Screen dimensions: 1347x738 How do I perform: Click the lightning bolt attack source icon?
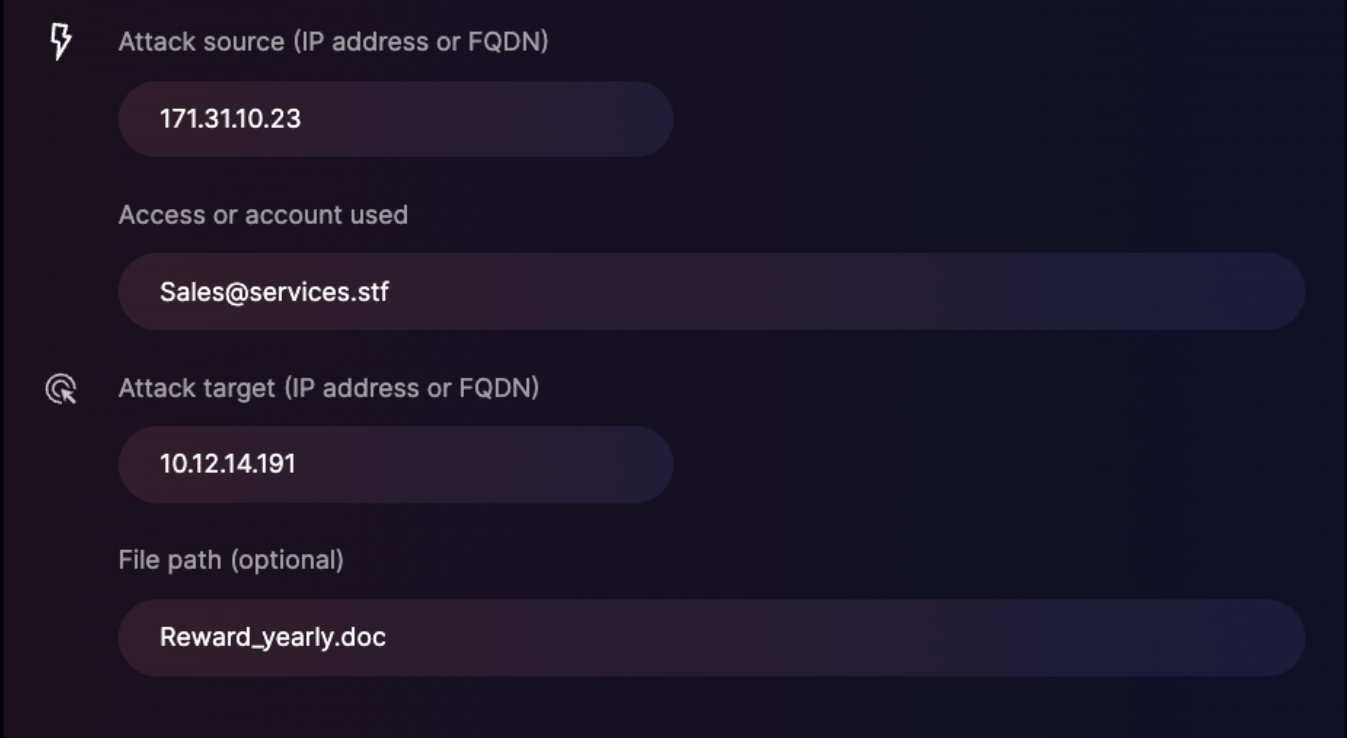tap(61, 41)
